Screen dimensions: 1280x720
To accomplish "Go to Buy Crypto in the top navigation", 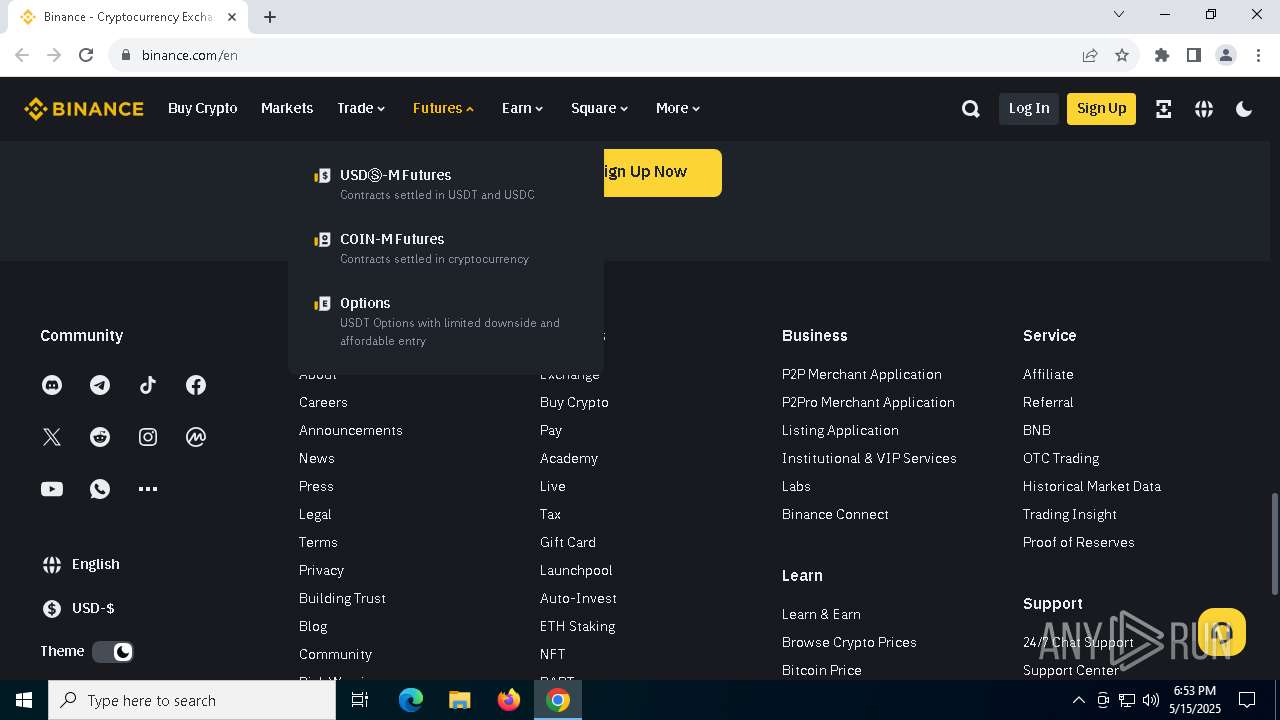I will coord(203,108).
